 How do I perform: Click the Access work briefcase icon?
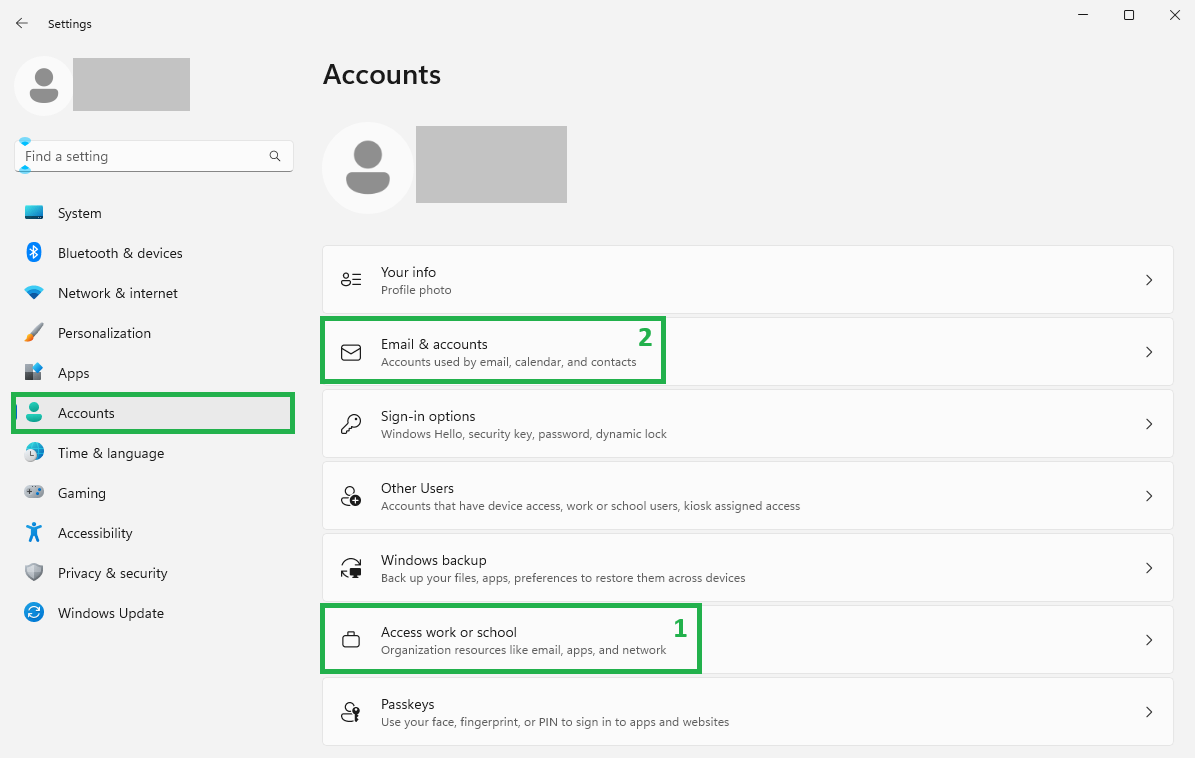point(351,640)
